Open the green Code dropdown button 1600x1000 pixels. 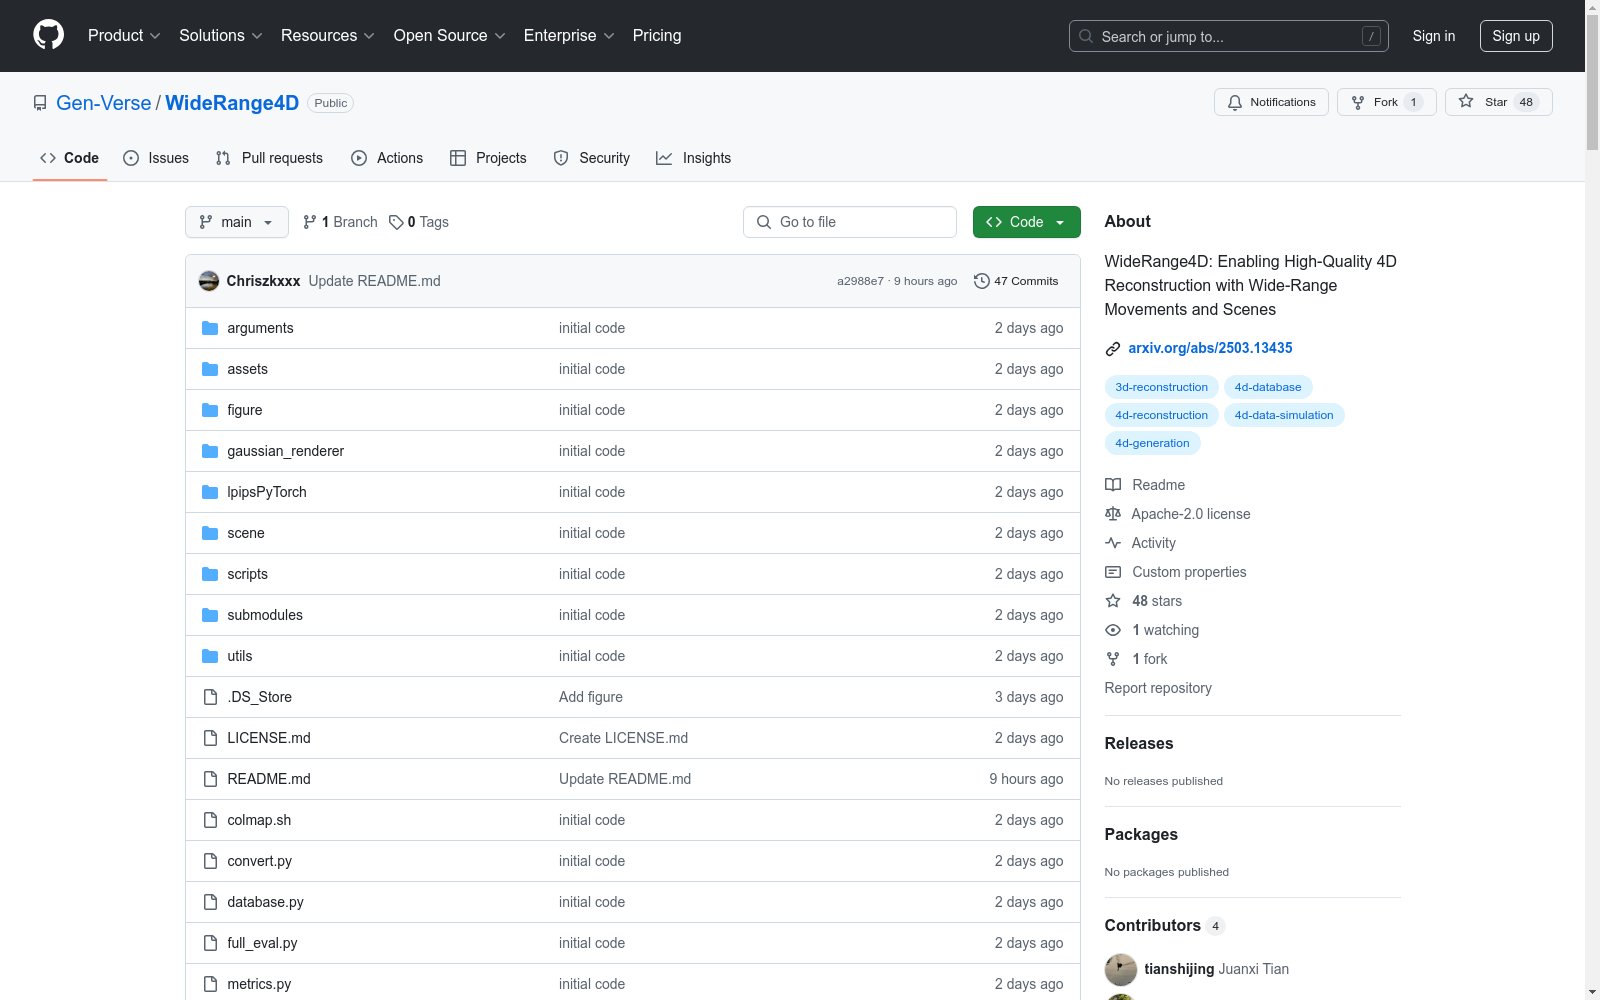point(1027,222)
